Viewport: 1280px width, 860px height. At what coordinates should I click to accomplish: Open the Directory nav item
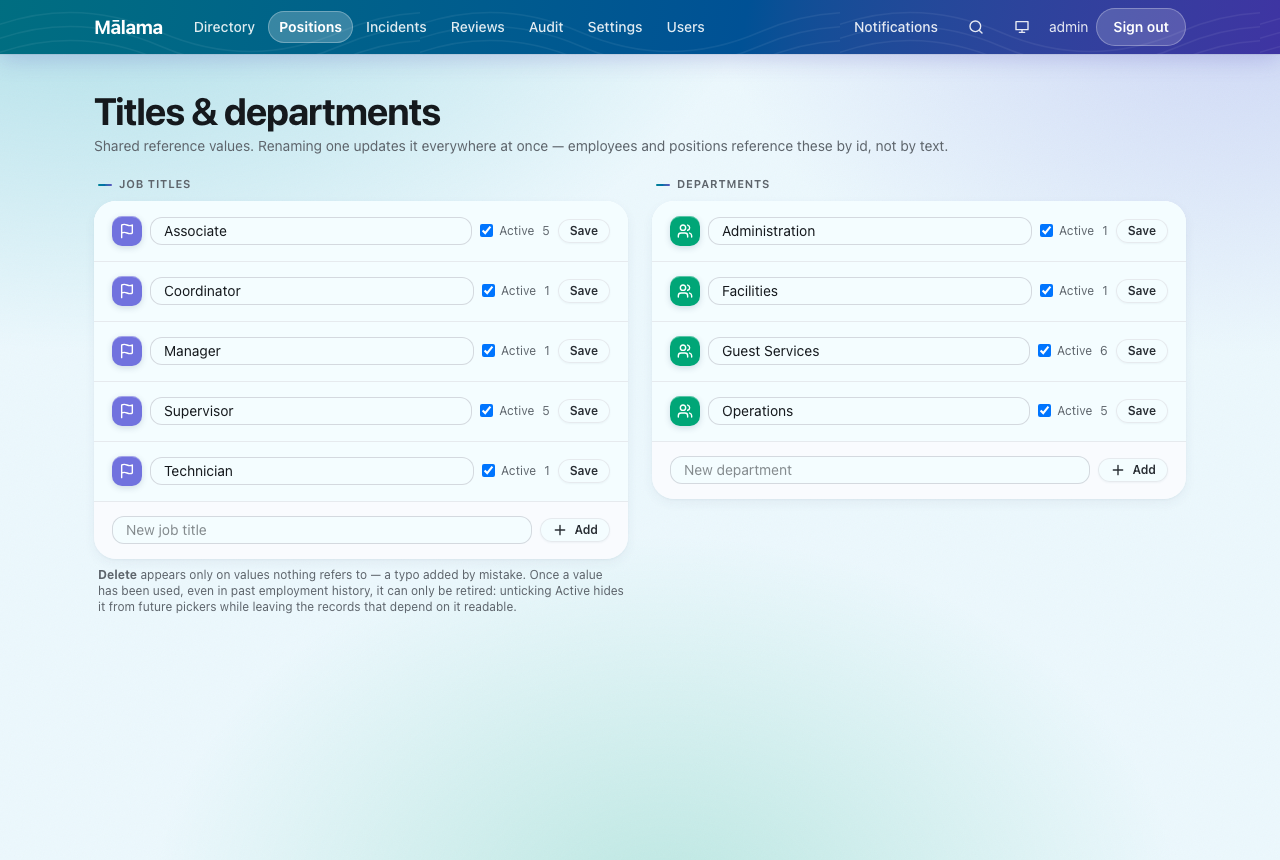click(224, 27)
